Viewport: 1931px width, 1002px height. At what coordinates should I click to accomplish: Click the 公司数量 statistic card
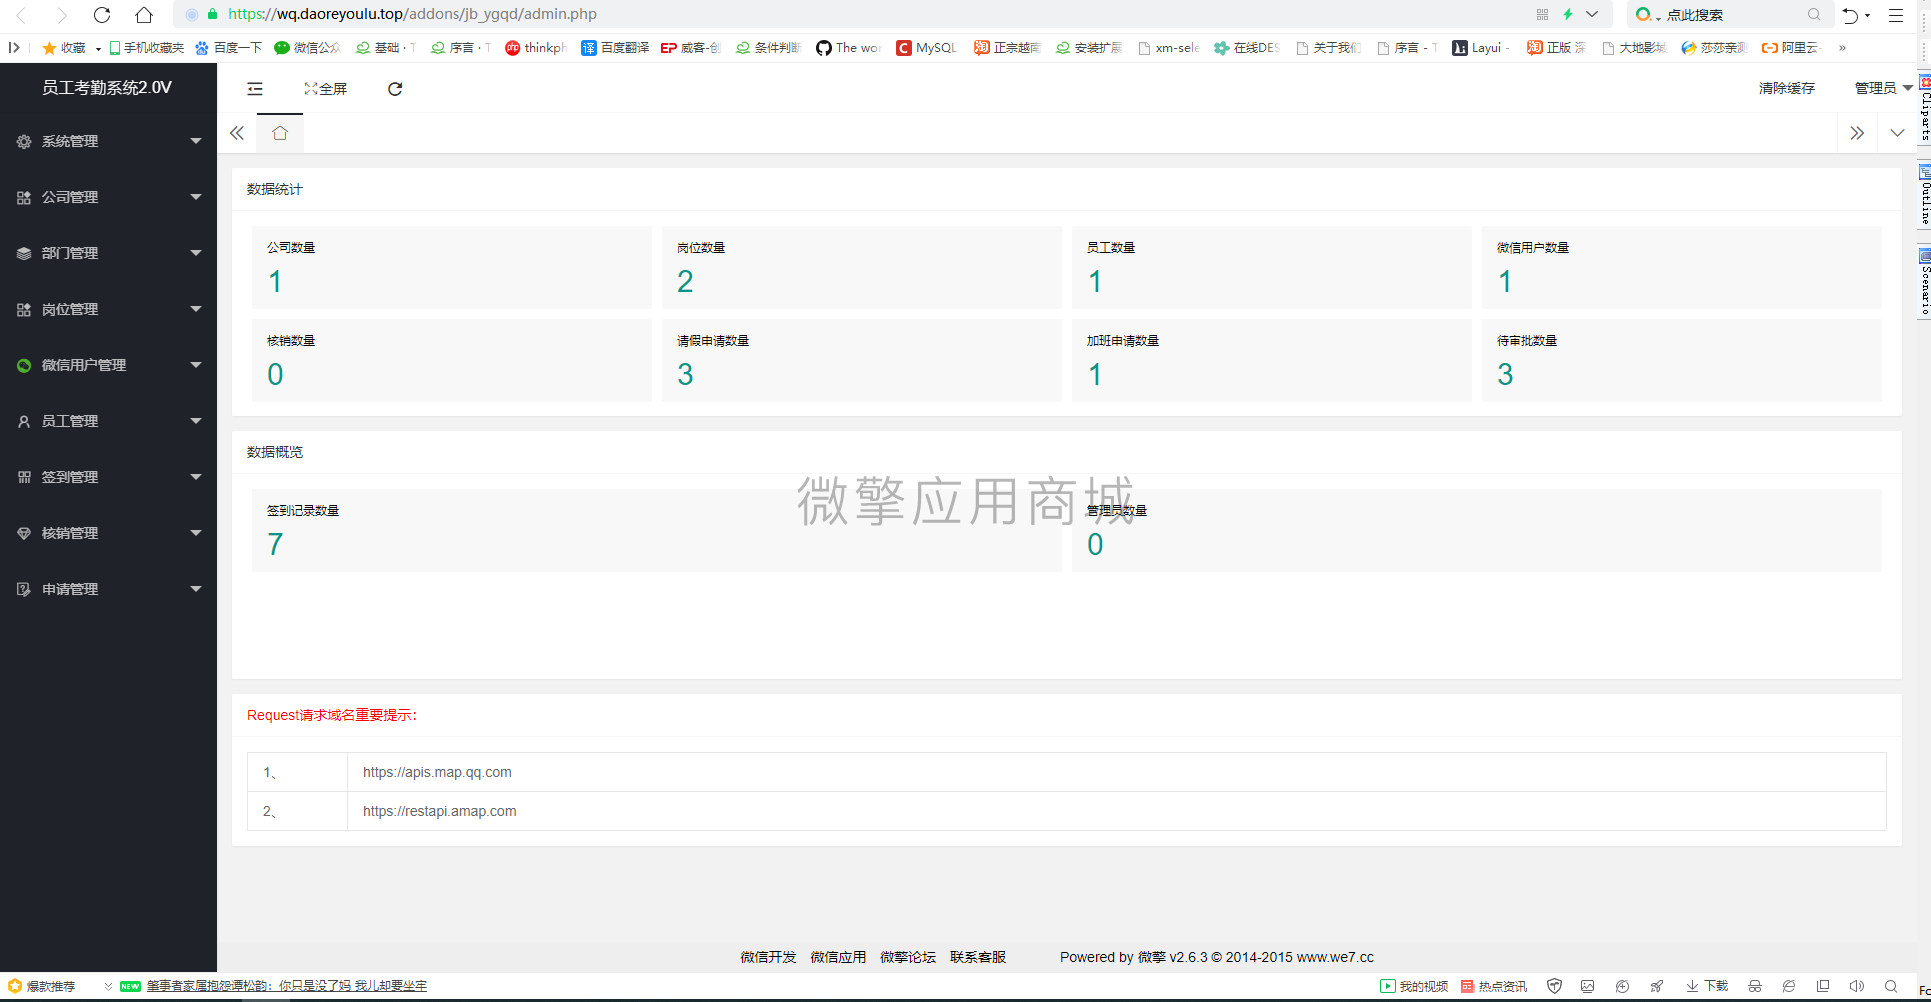(452, 267)
